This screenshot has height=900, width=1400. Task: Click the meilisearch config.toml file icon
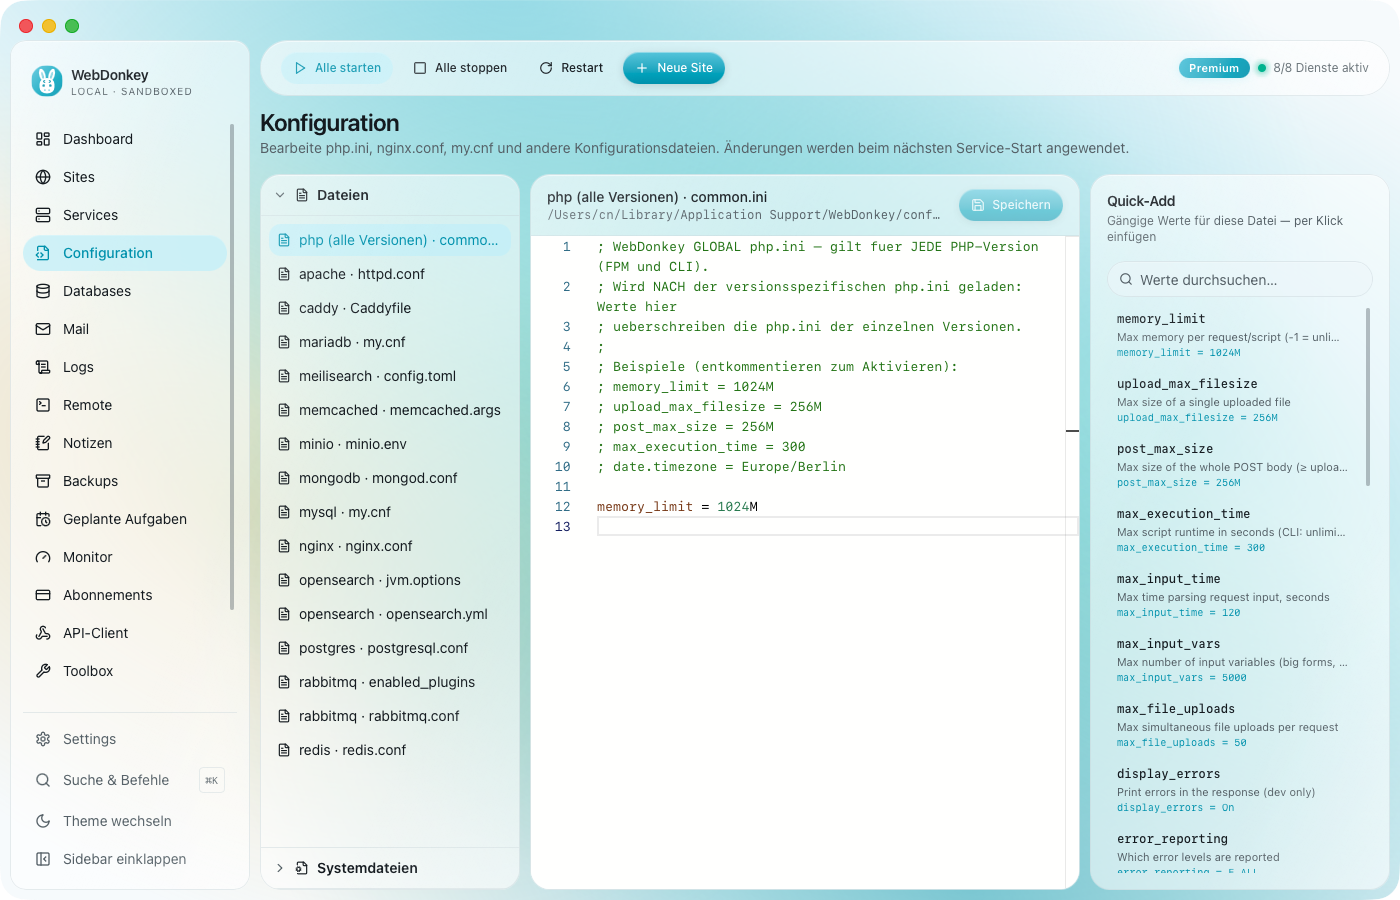[x=284, y=376]
